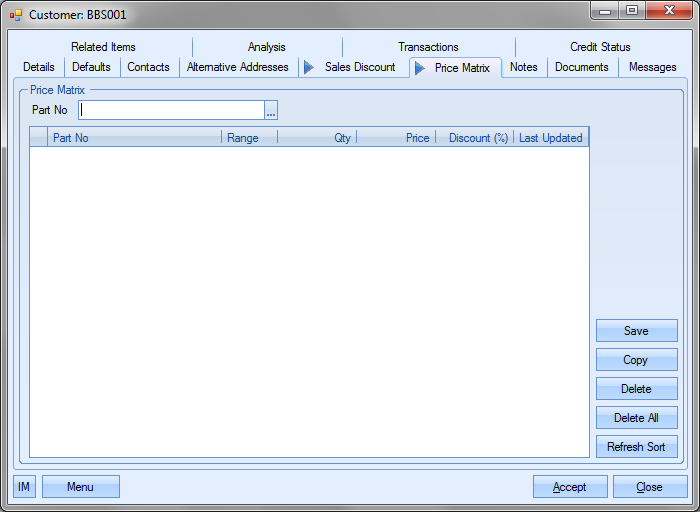The image size is (700, 512).
Task: Click the Refresh Sort button
Action: point(637,447)
